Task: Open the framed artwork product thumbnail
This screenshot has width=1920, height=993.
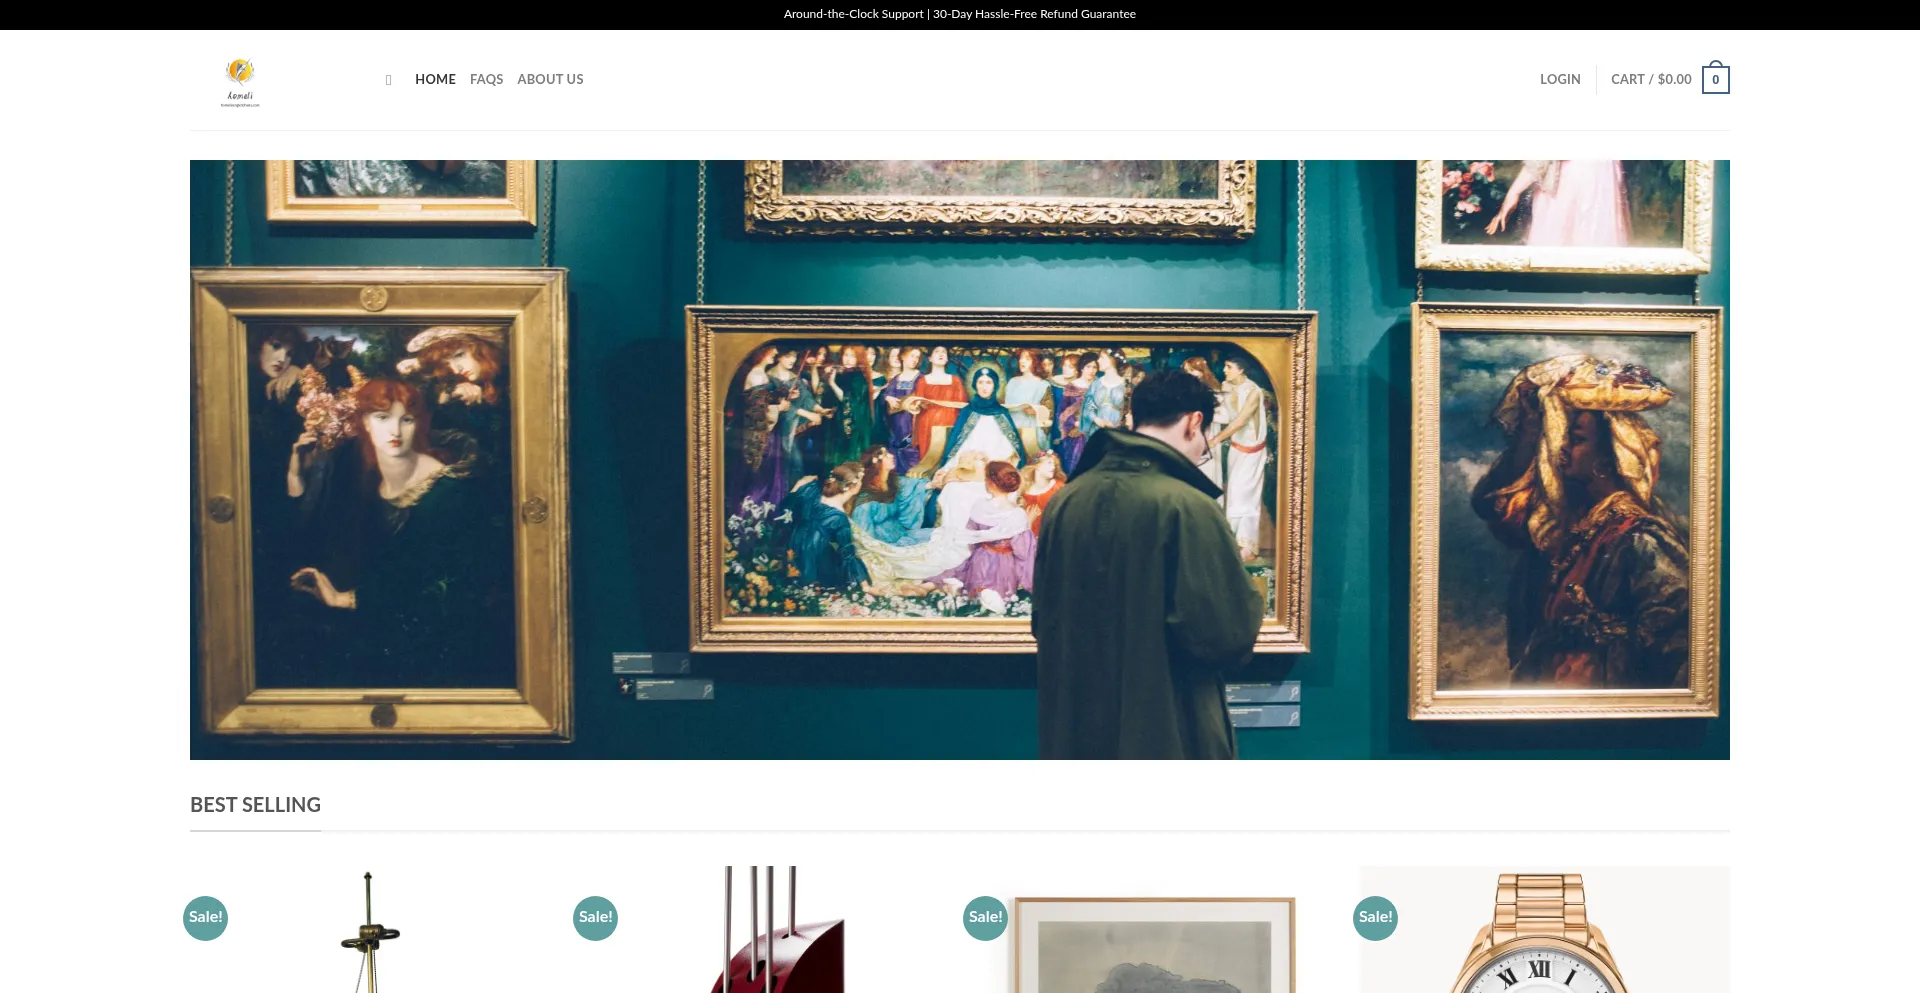Action: click(1155, 940)
